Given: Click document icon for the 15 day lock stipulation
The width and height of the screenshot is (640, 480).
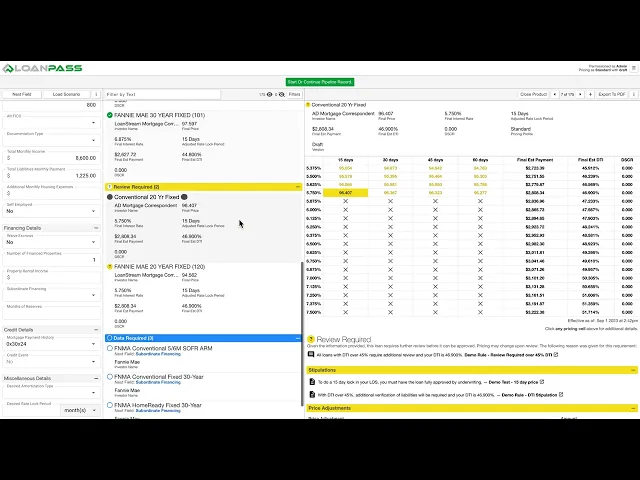Looking at the screenshot, I should [312, 382].
